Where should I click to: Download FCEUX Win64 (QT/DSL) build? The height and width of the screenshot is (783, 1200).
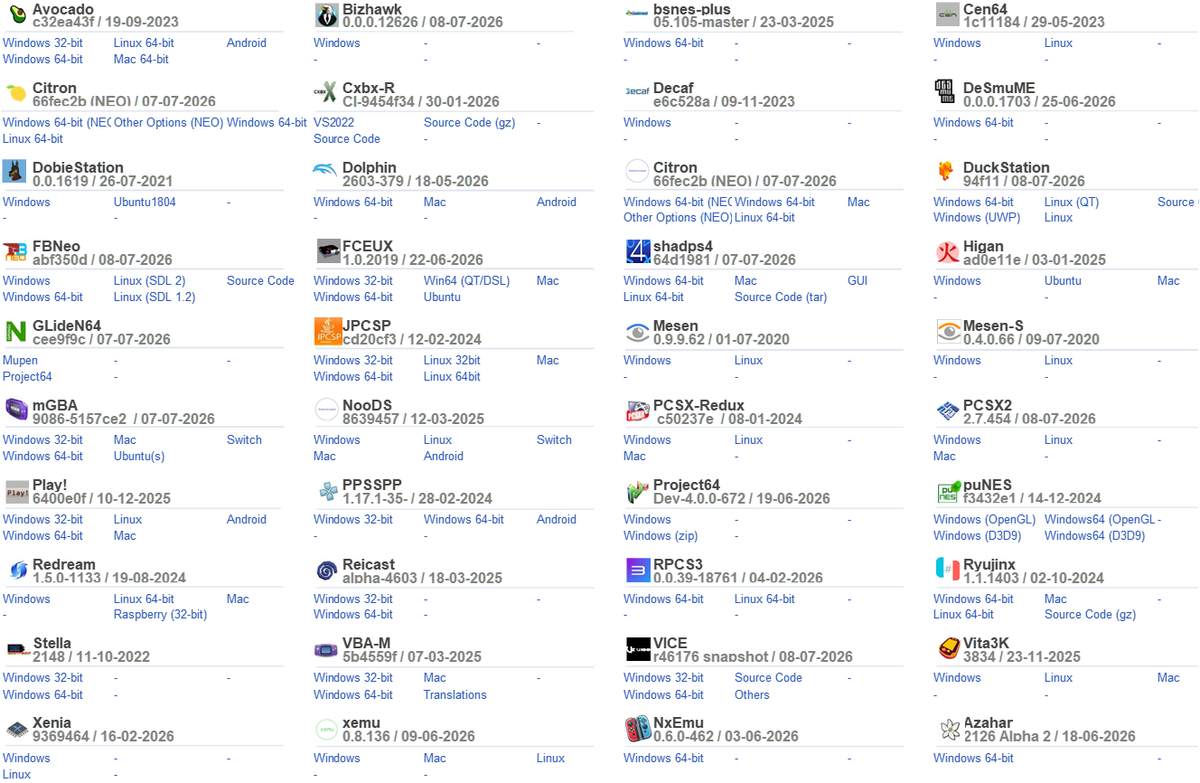[466, 281]
